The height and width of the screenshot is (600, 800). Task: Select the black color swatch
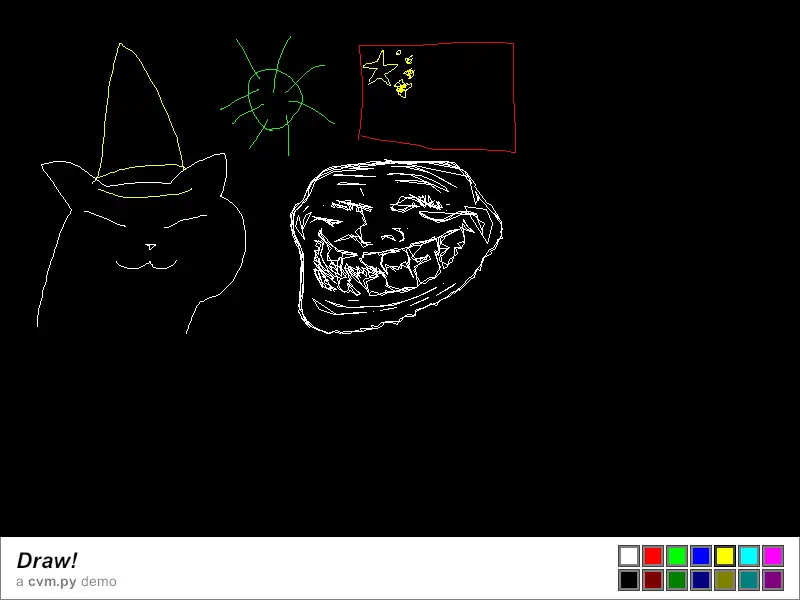pos(629,580)
